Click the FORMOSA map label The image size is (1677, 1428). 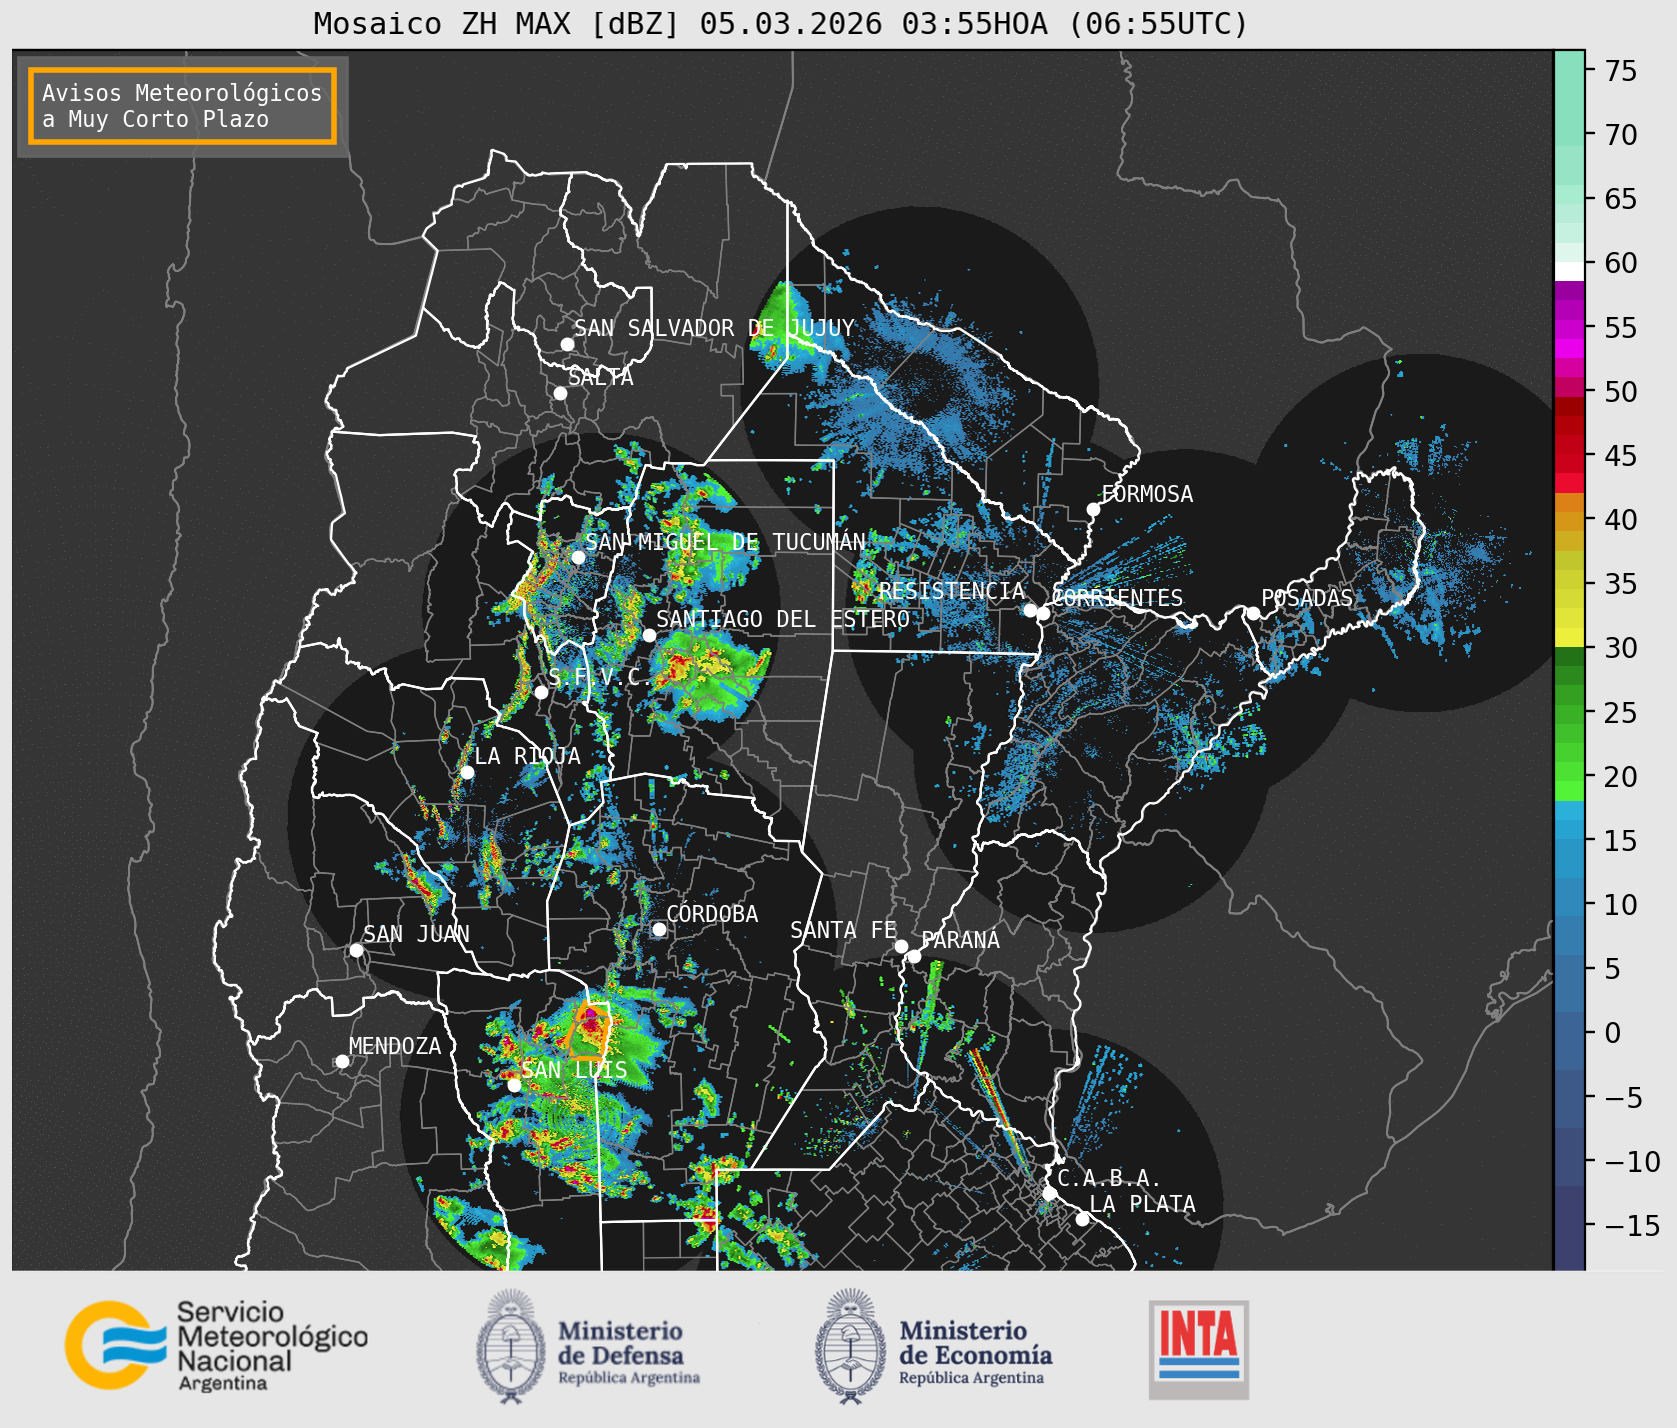click(x=1147, y=494)
